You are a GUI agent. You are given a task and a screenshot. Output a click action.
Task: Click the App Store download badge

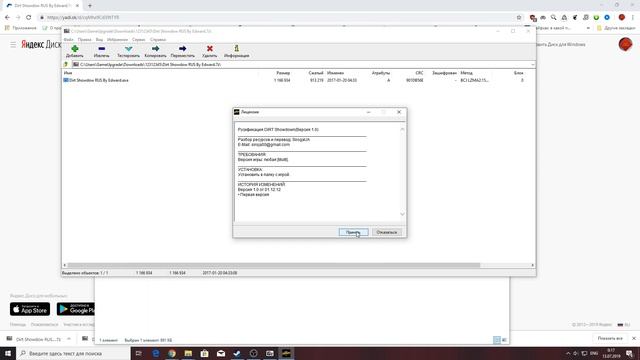[x=30, y=309]
